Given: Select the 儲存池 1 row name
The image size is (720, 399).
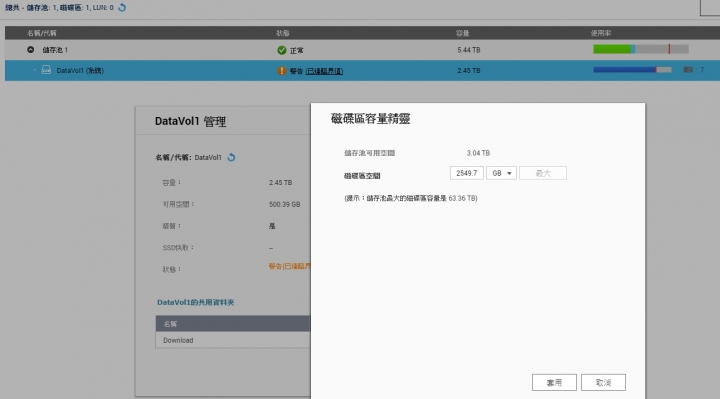Looking at the screenshot, I should 55,50.
